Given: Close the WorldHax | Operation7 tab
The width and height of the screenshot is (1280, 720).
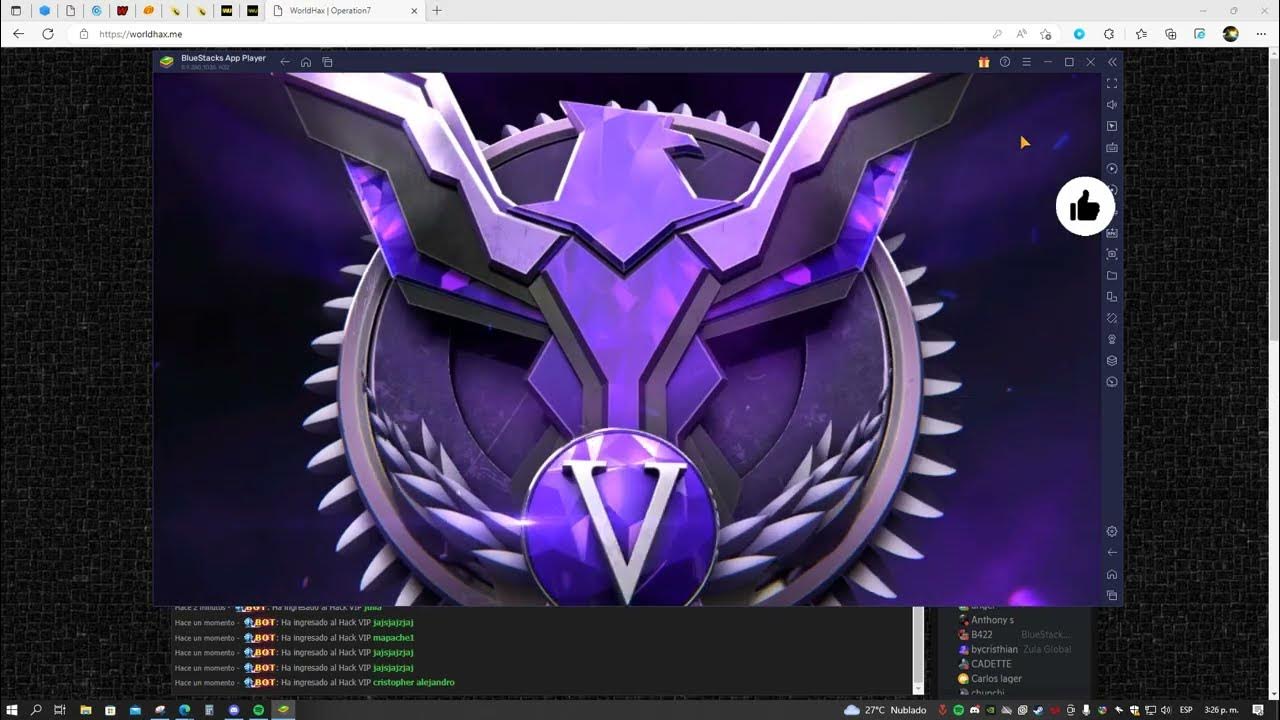Looking at the screenshot, I should pyautogui.click(x=415, y=11).
